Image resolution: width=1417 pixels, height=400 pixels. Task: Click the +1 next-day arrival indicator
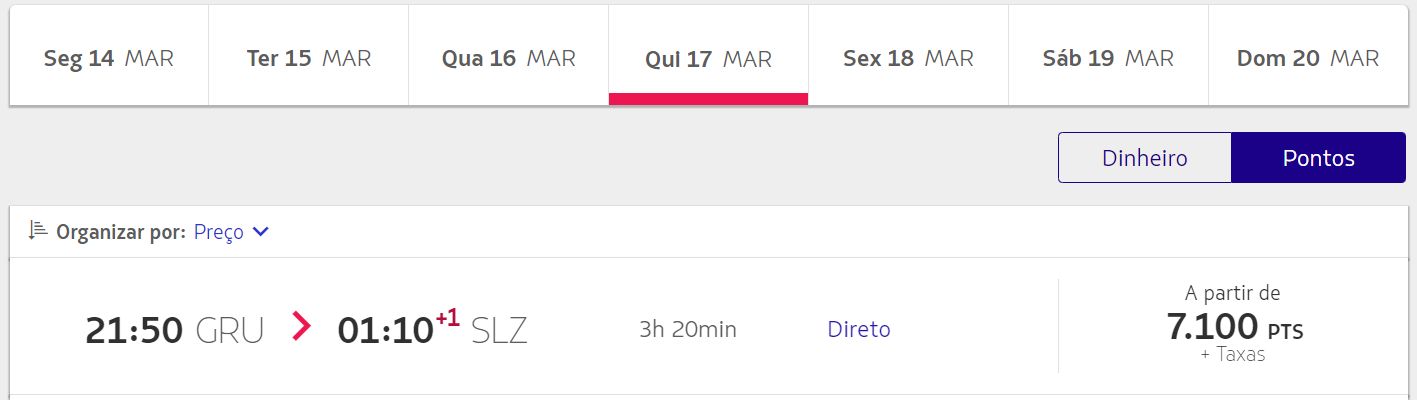[x=447, y=318]
